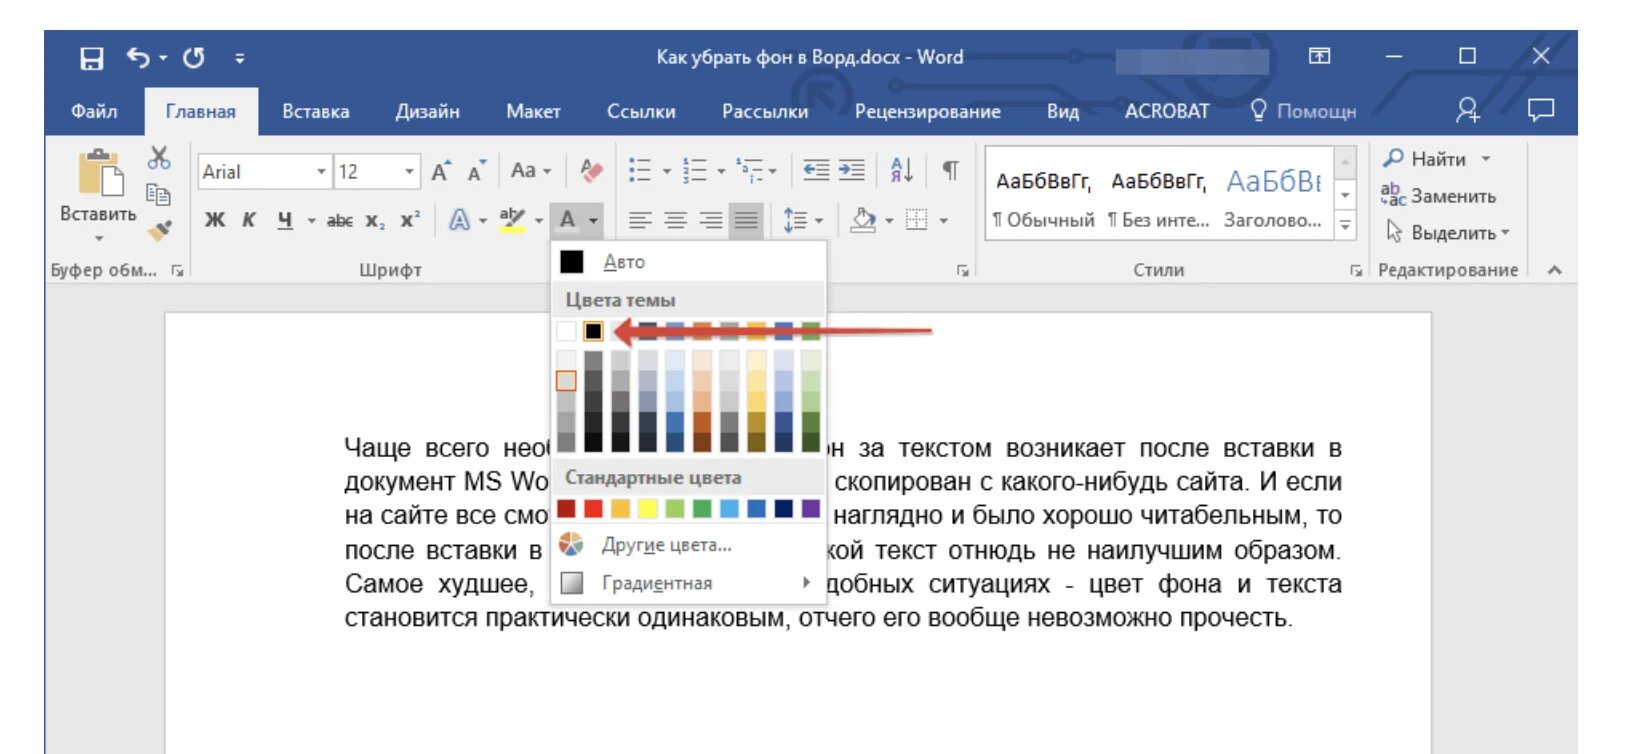Open multilevel list button
The height and width of the screenshot is (754, 1638).
[750, 171]
